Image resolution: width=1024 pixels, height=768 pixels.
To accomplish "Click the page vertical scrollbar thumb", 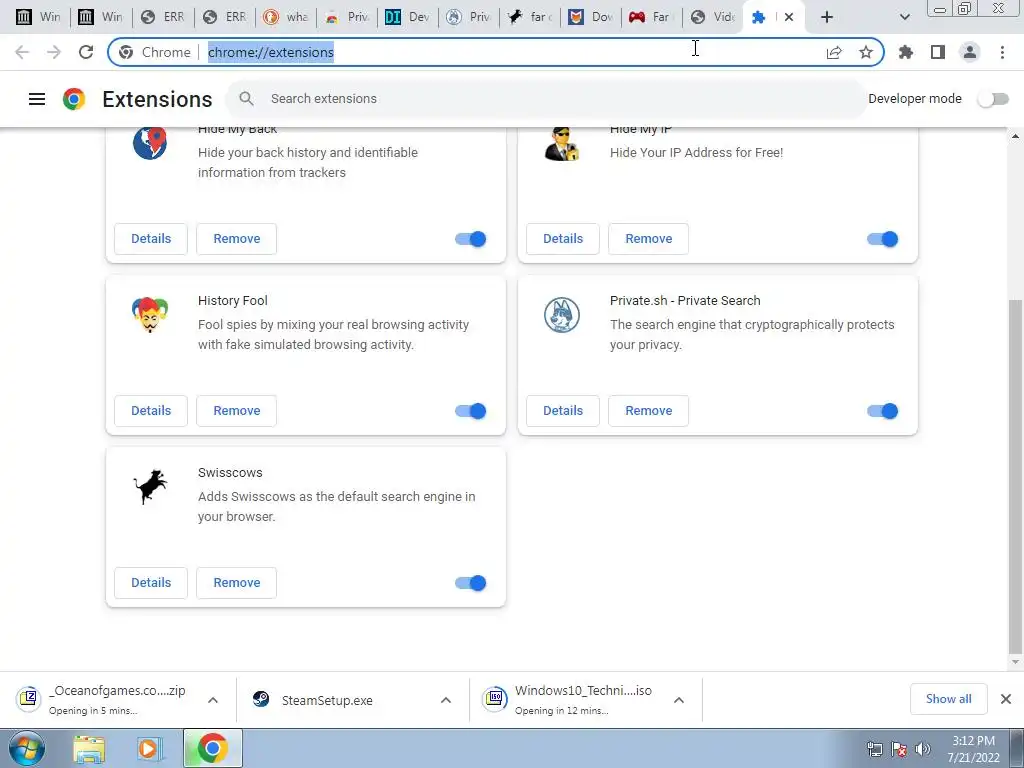I will pos(1015,477).
